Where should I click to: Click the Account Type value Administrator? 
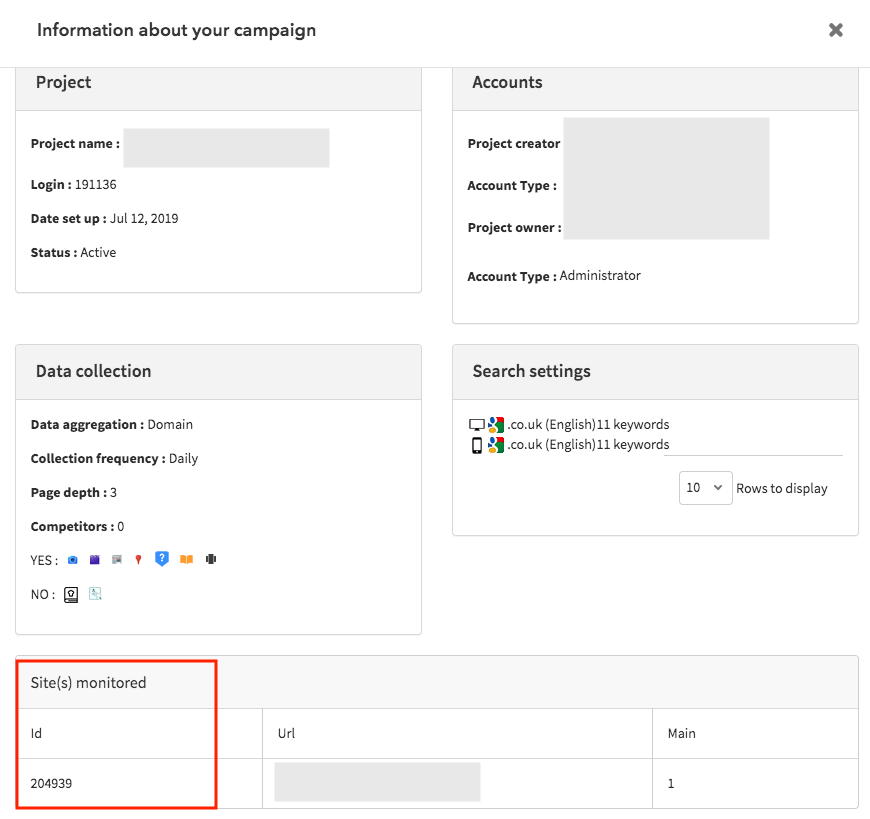(600, 276)
